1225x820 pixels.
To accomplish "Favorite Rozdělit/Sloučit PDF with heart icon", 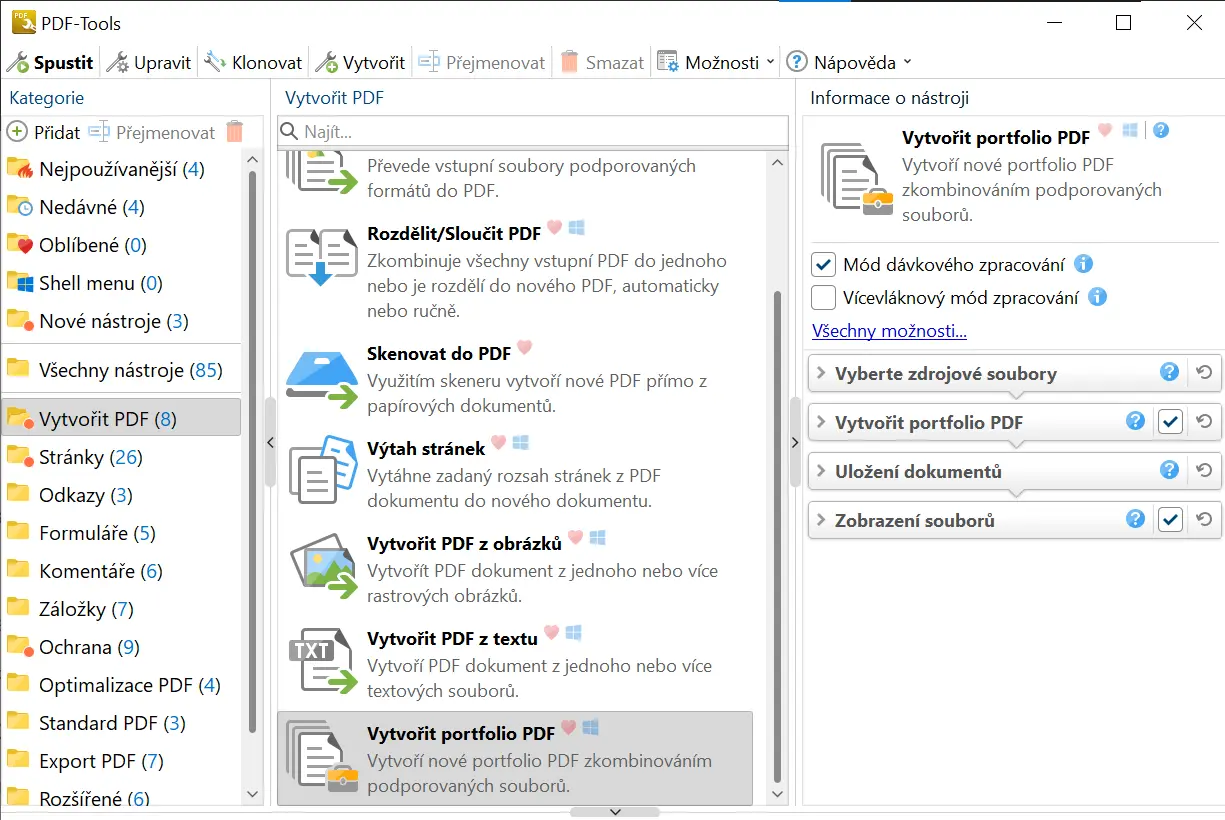I will [x=554, y=228].
